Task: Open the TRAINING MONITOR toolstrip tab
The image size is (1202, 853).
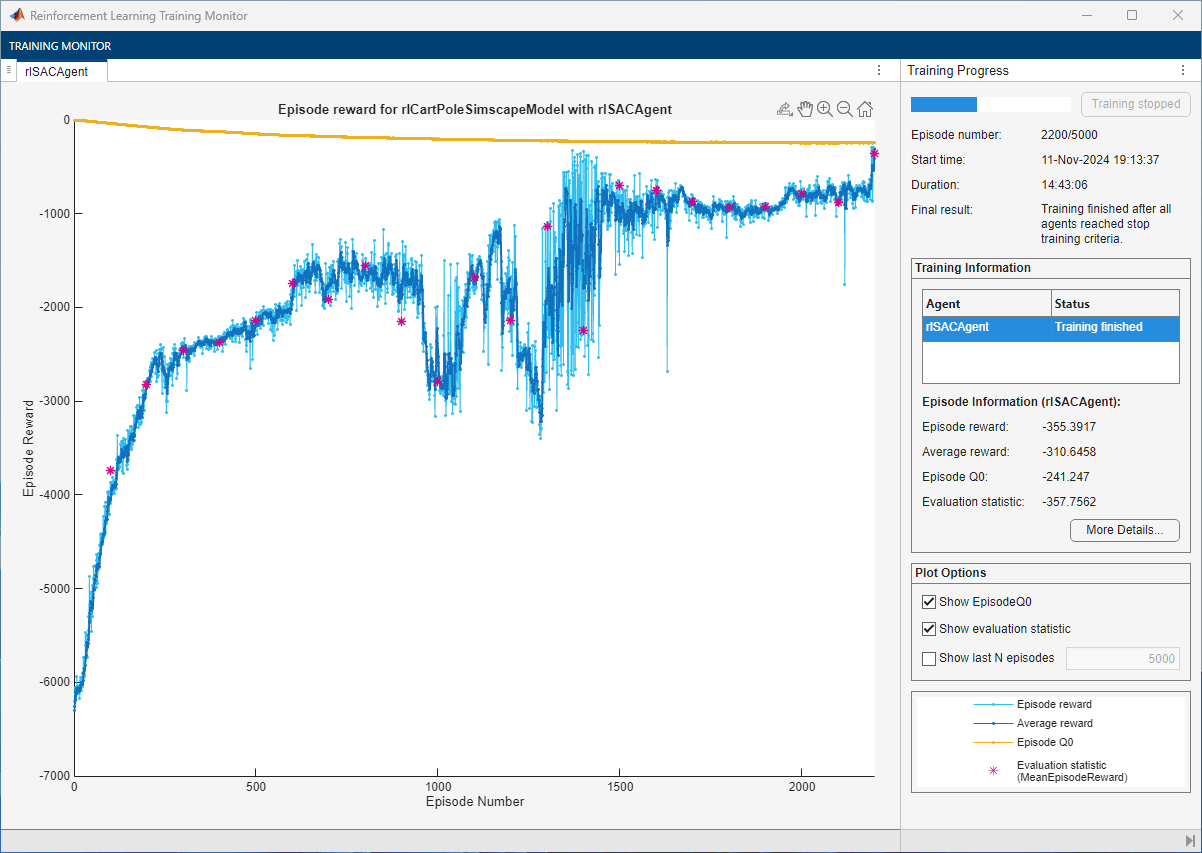Action: (60, 46)
